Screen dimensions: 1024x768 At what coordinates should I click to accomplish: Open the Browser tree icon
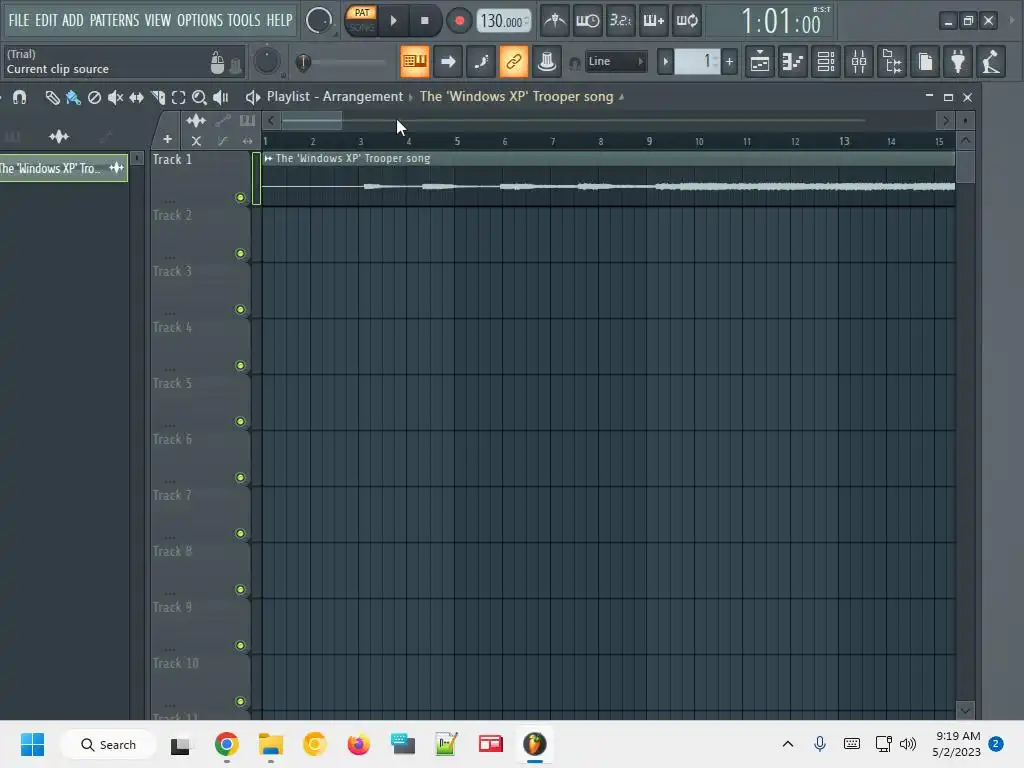click(892, 62)
